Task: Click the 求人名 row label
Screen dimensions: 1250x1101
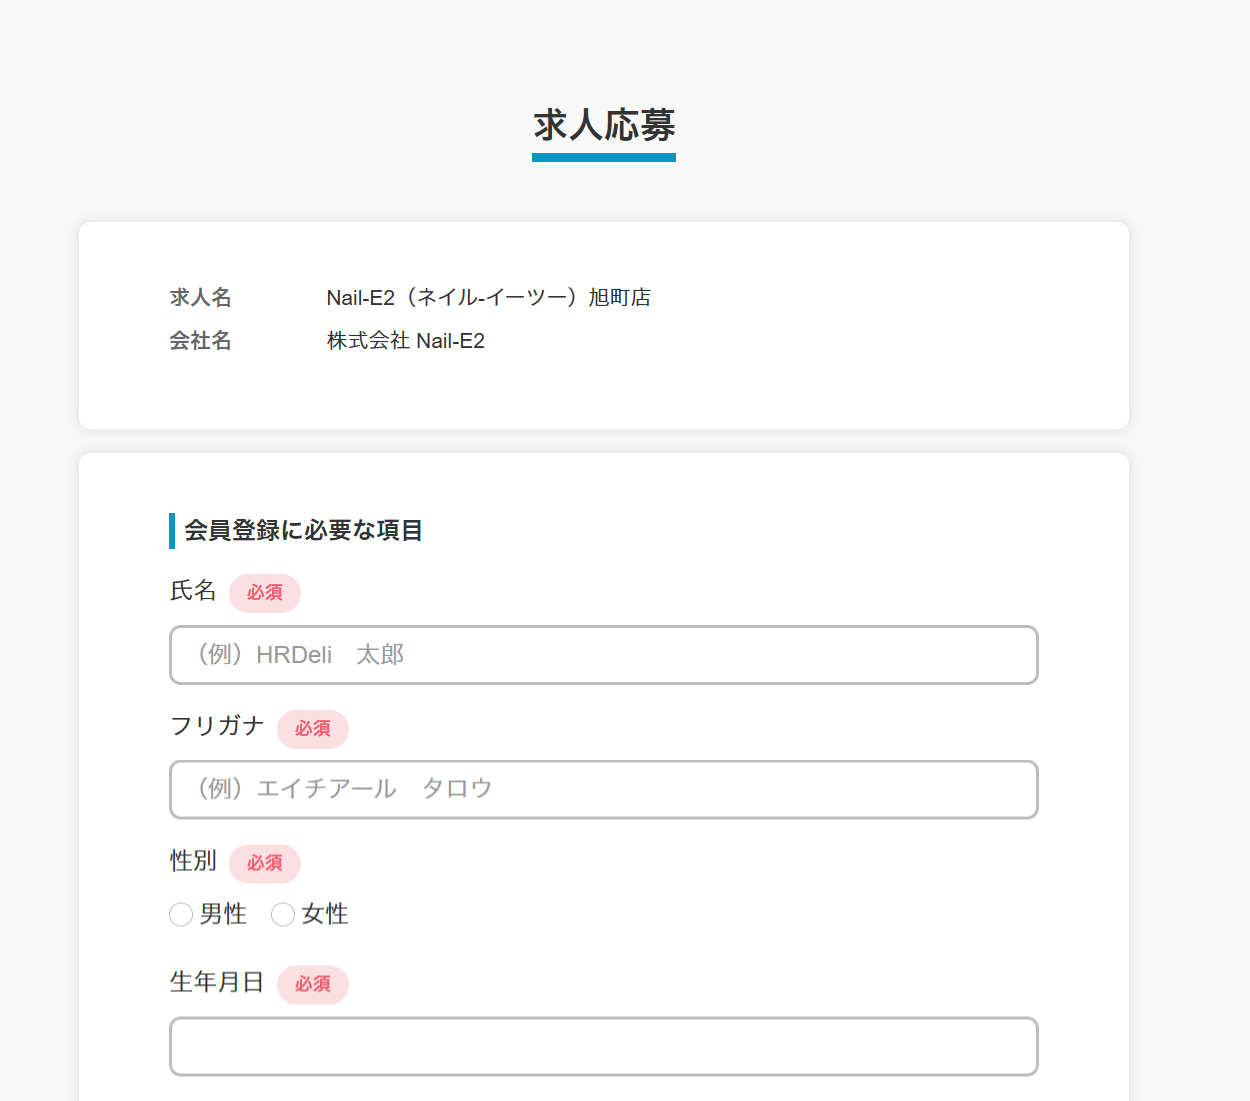Action: click(200, 297)
